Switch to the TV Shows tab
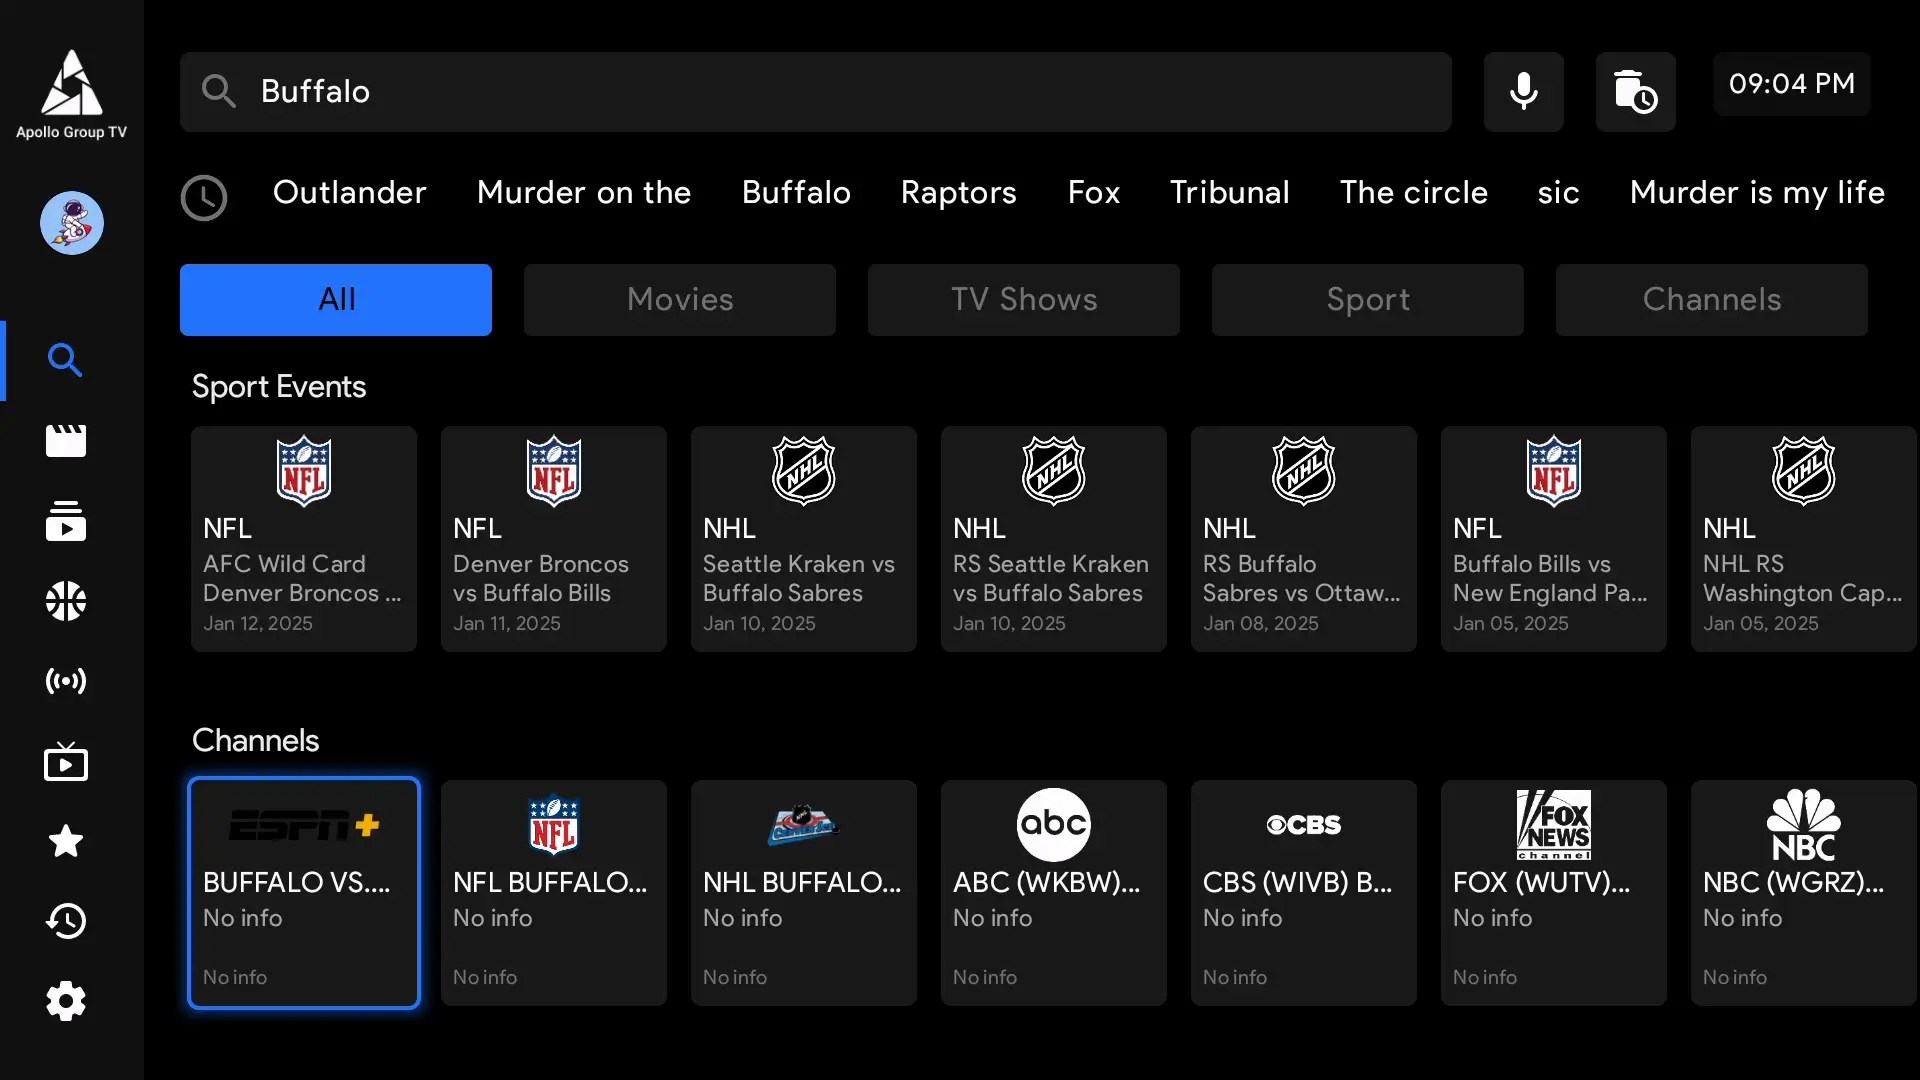Viewport: 1920px width, 1080px height. pos(1024,300)
